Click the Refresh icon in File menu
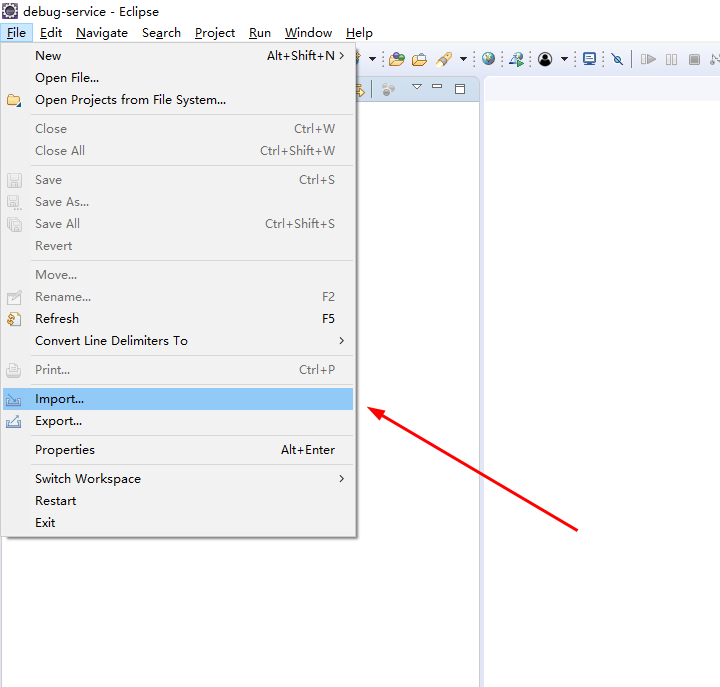Screen dimensions: 720x687 pyautogui.click(x=14, y=319)
